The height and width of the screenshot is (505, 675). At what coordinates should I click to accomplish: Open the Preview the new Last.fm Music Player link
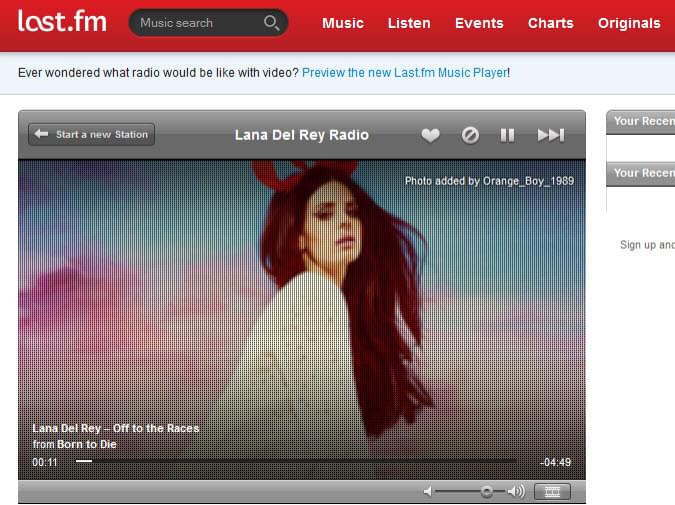[x=404, y=73]
